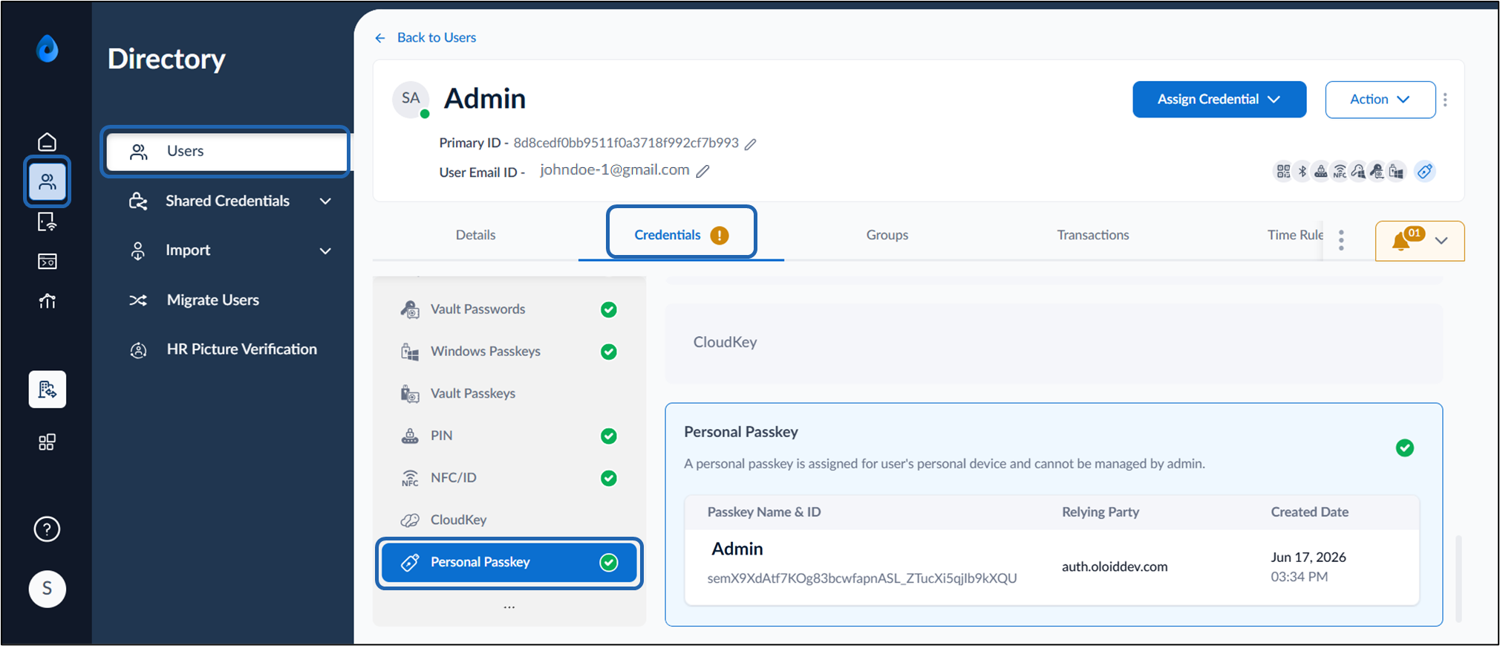
Task: Open the more options kebab beside Action
Action: (x=1445, y=100)
